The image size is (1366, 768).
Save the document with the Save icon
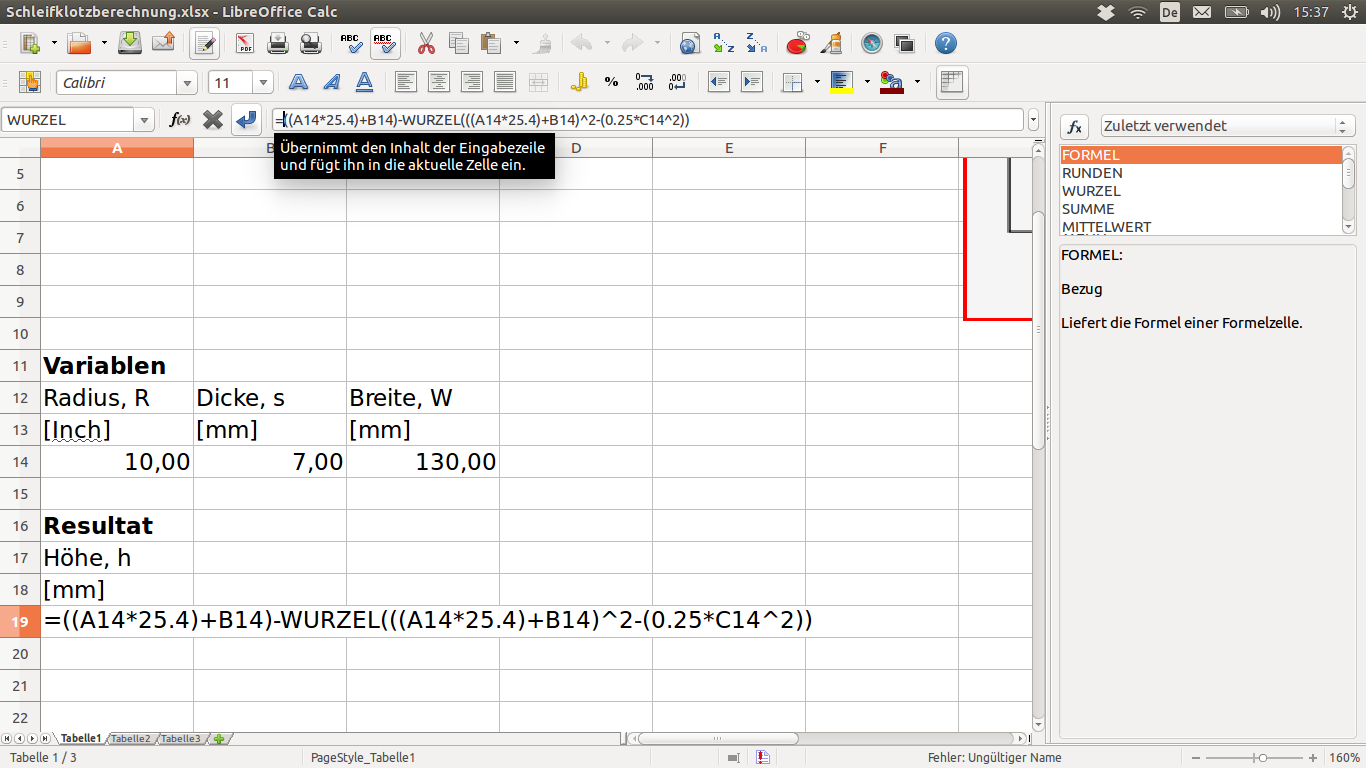click(130, 44)
